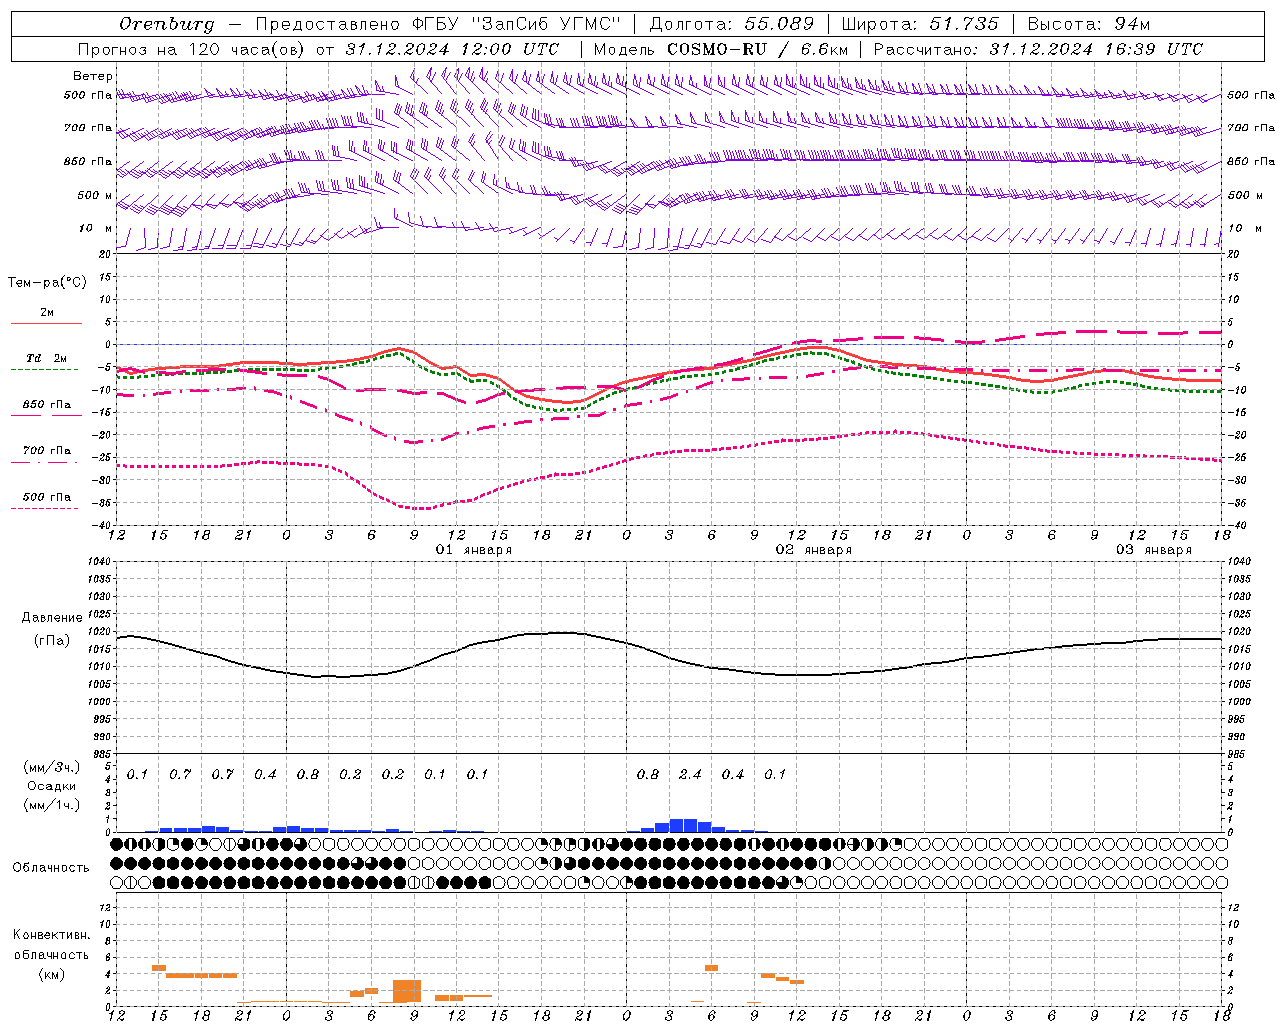Viewport: 1280px width, 1024px height.
Task: Click the "Давление" pressure panel label
Action: click(x=52, y=618)
